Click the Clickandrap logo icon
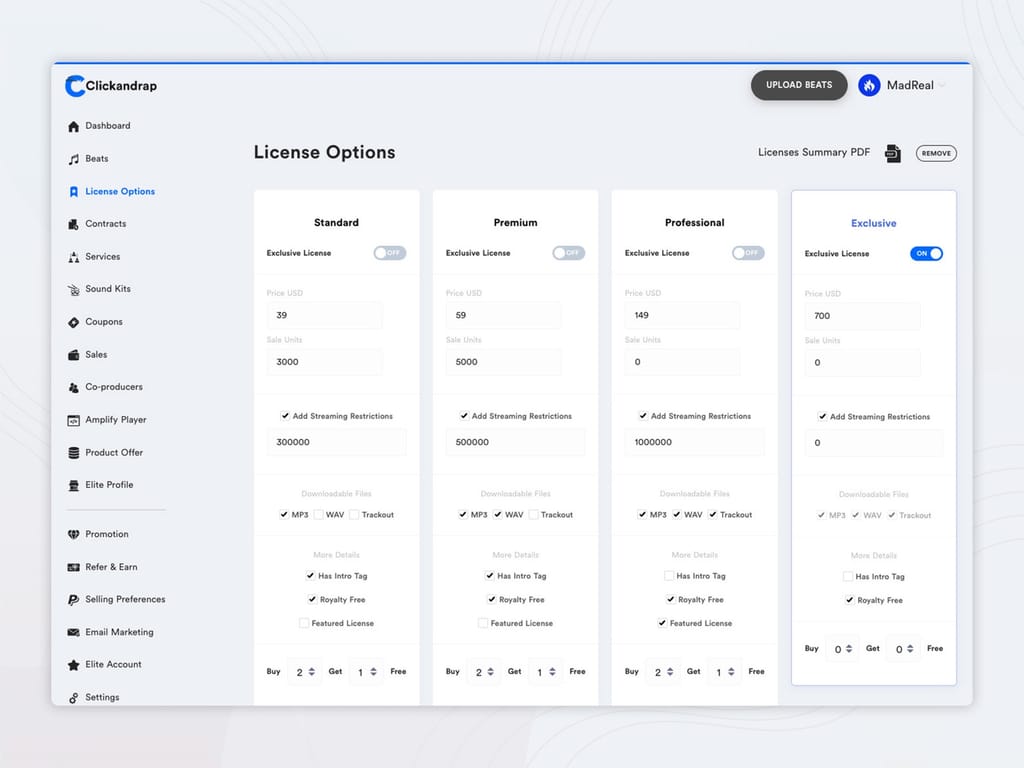Screen dimensions: 1024x768 click(x=75, y=86)
